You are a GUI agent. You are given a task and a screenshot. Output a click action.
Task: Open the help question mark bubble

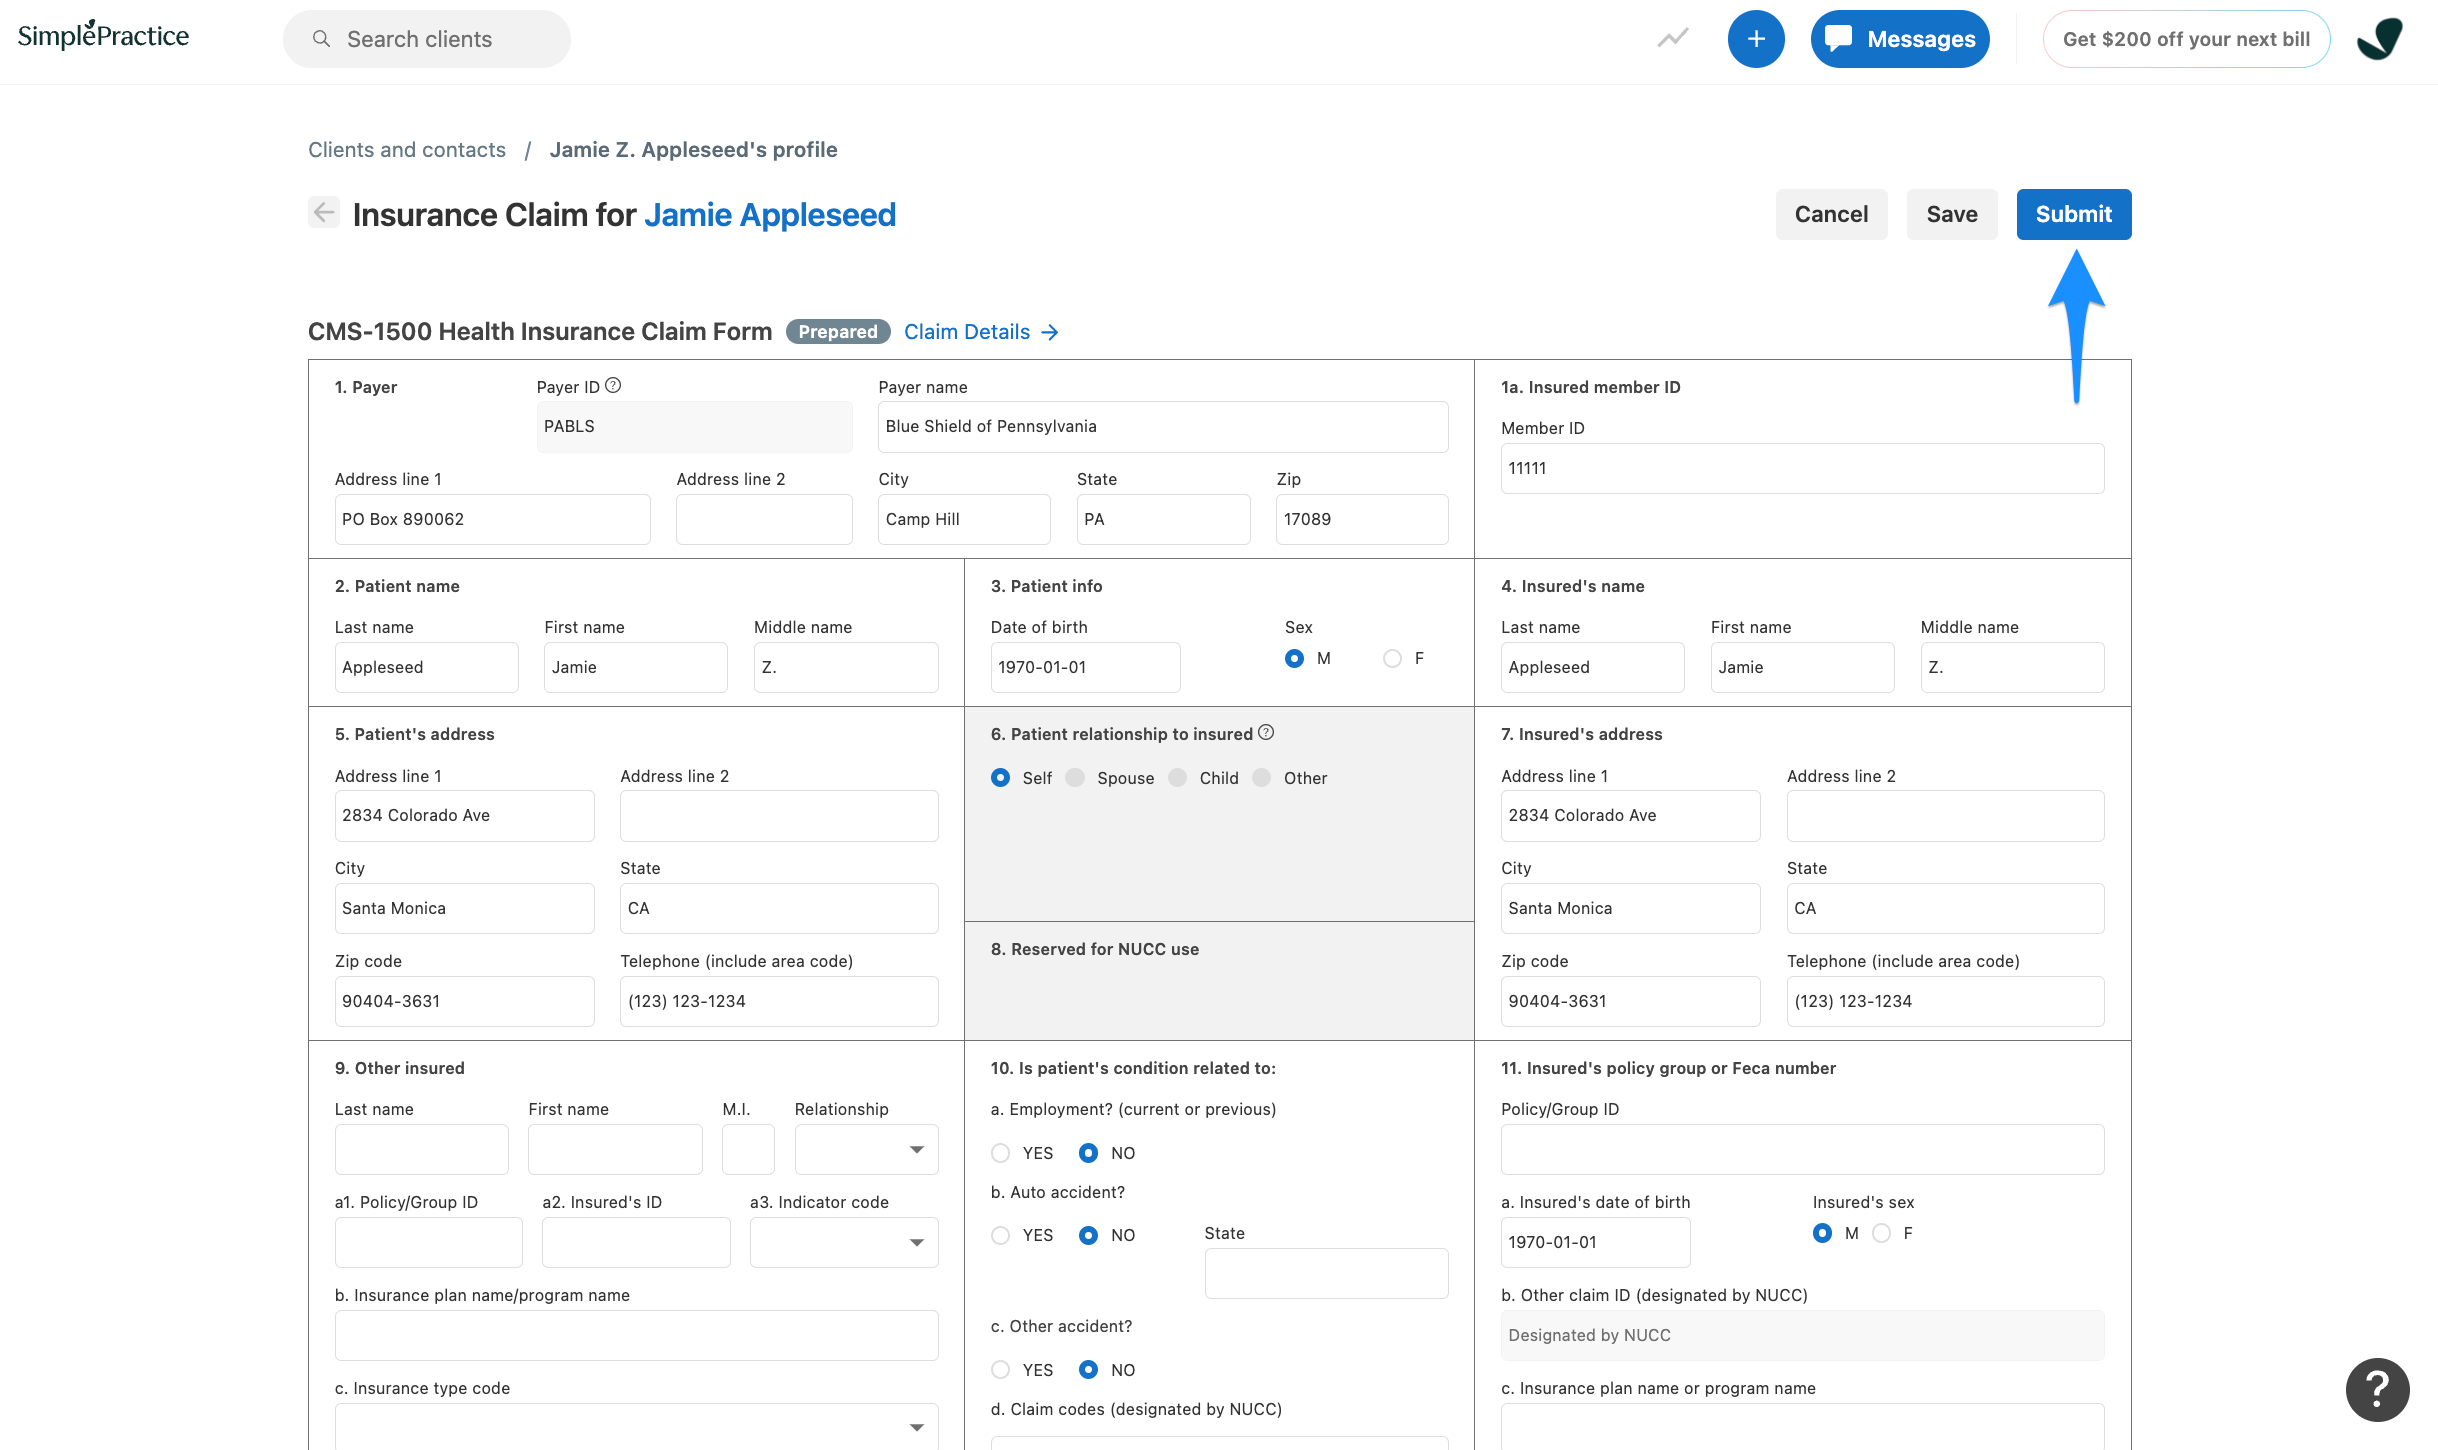pos(2378,1389)
